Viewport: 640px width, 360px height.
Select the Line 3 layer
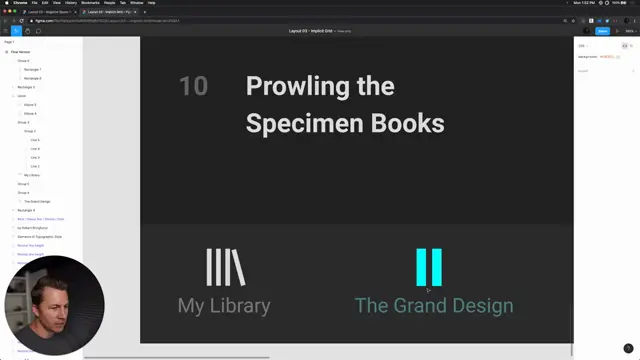click(x=35, y=158)
